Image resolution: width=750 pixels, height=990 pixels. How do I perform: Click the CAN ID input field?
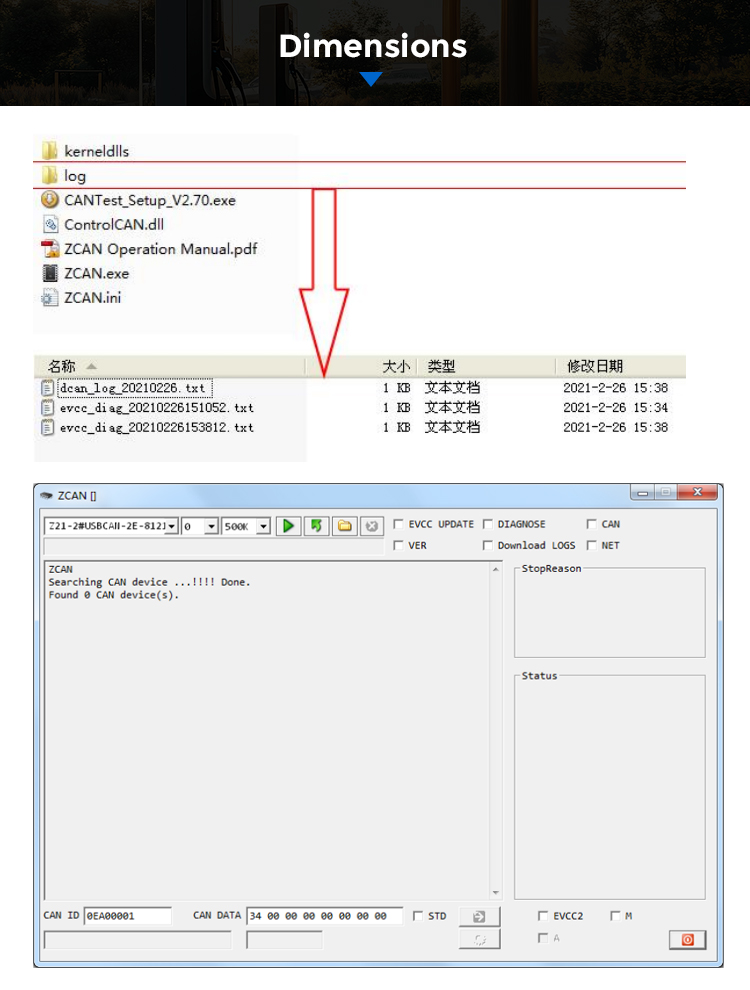click(x=128, y=915)
